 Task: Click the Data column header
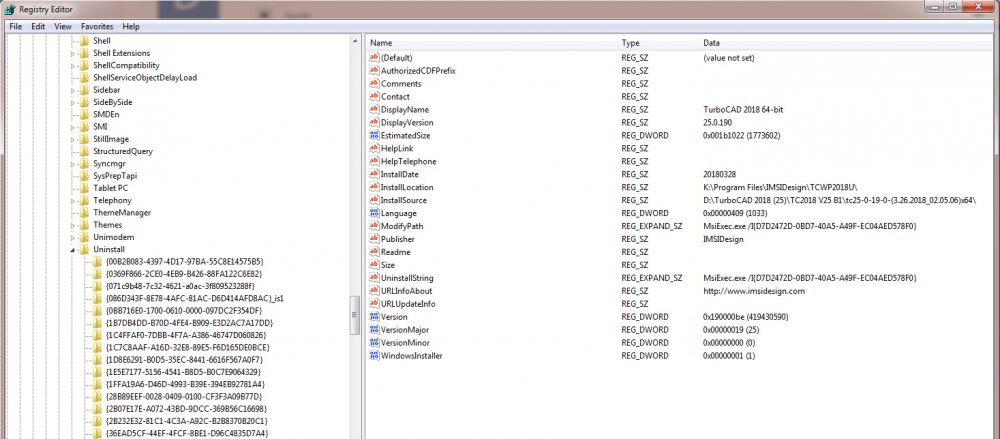coord(846,43)
